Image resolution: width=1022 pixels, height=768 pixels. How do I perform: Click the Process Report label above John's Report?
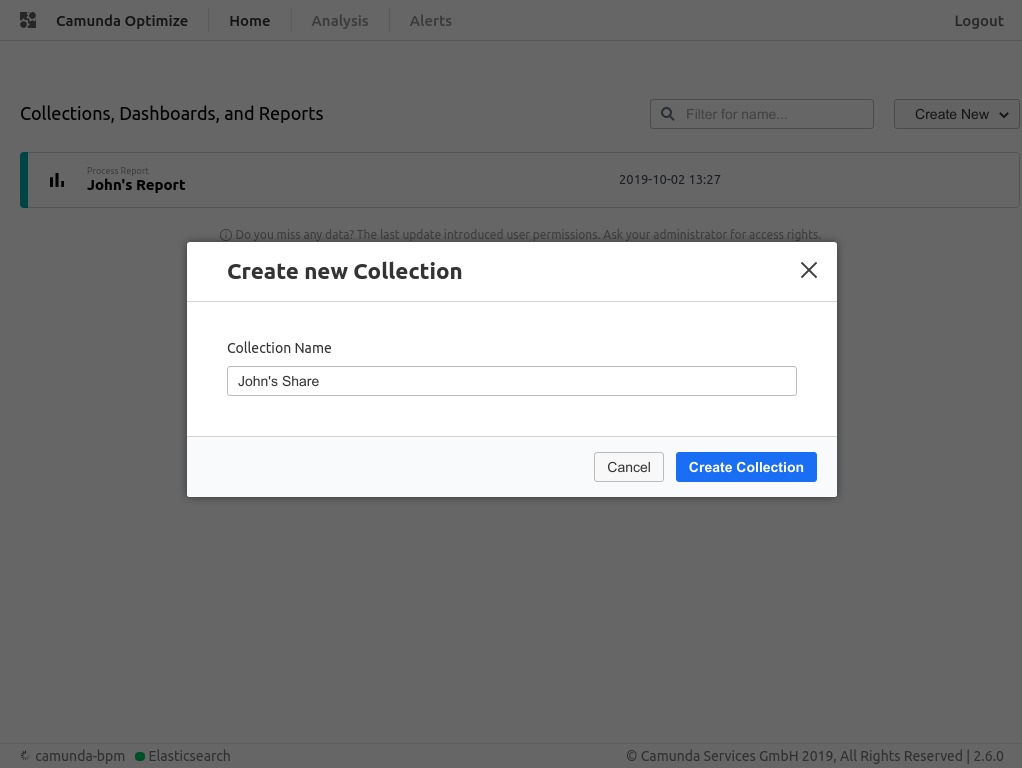118,170
